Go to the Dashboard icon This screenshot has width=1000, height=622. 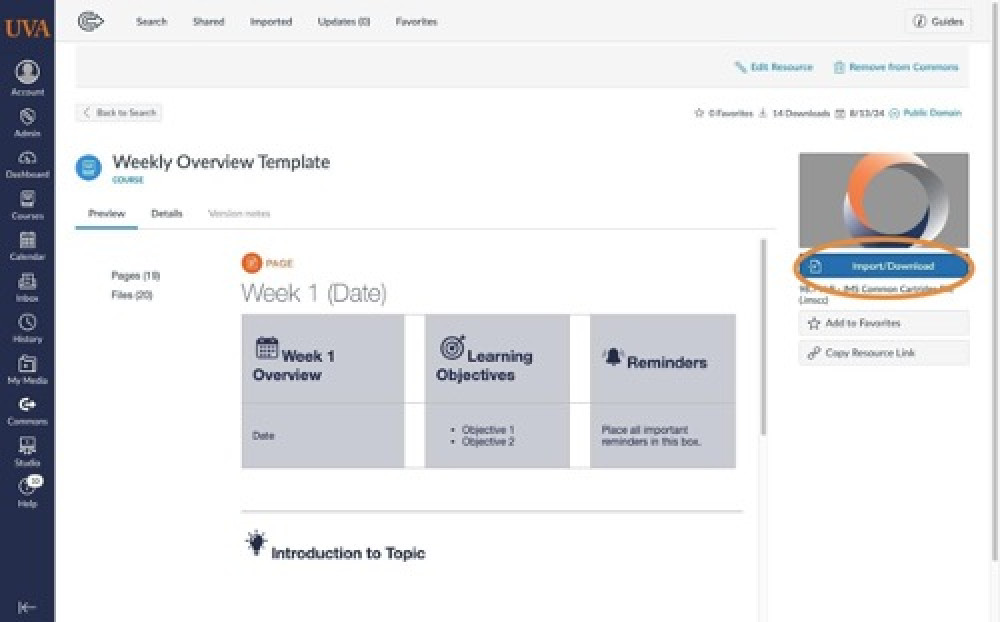coord(27,164)
